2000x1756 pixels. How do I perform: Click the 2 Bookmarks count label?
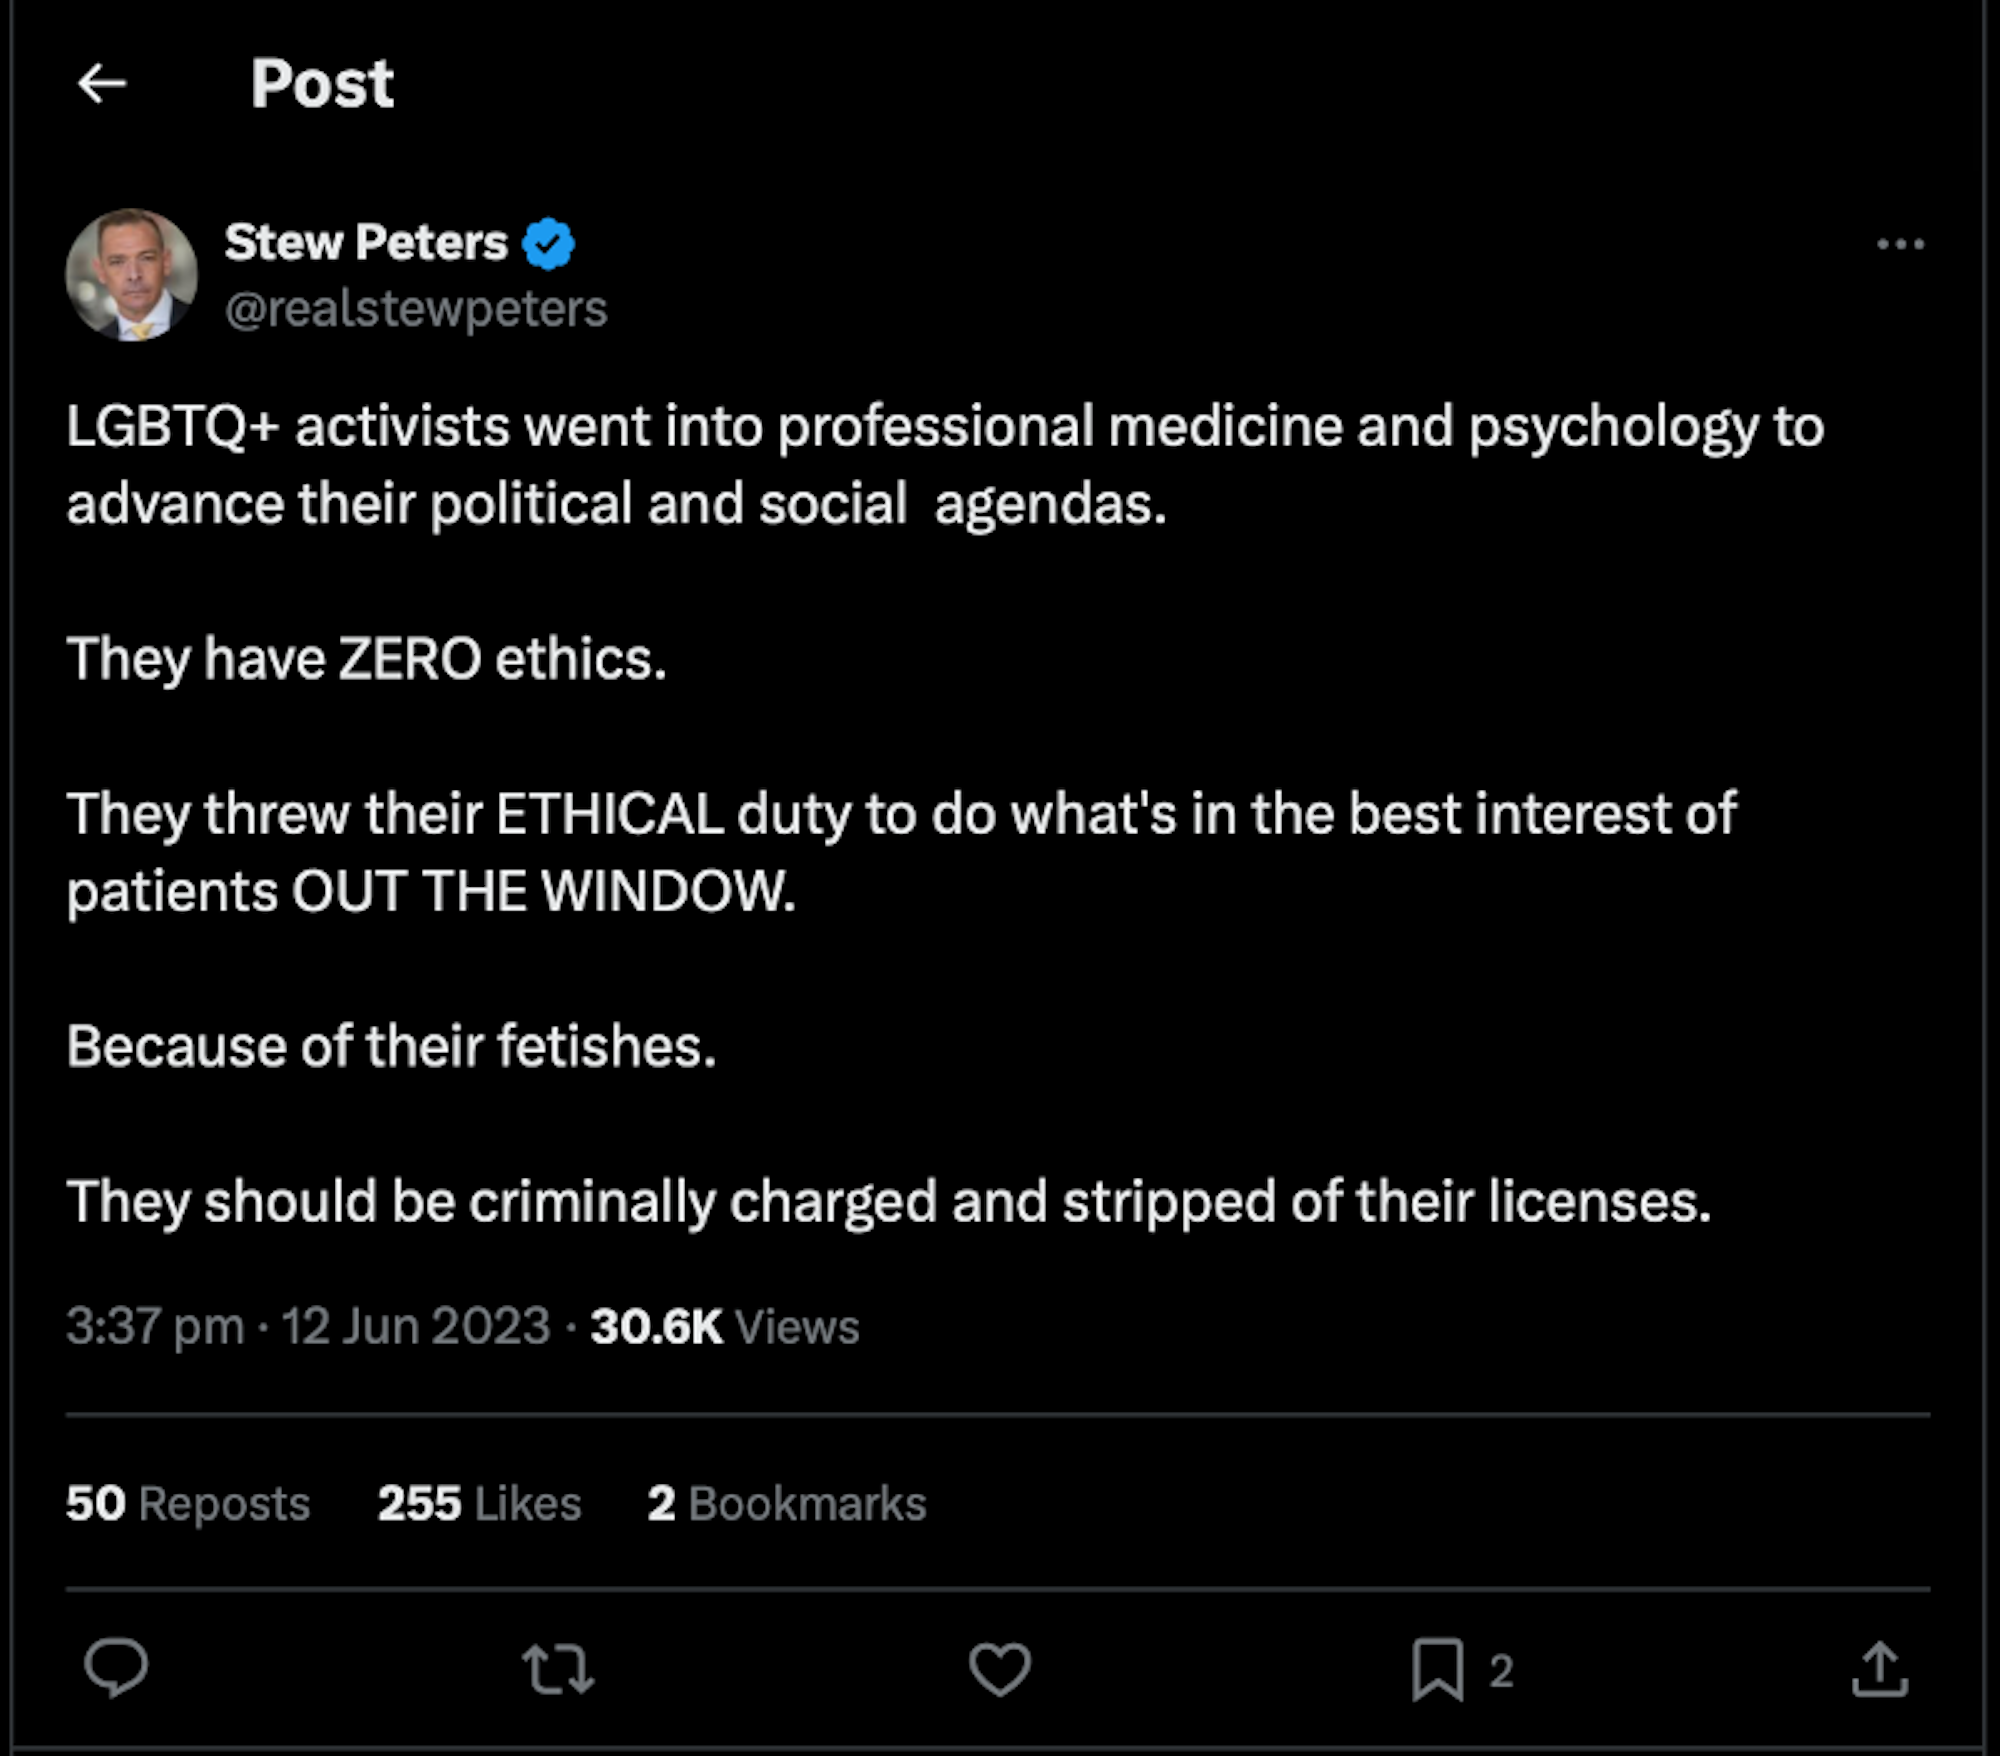click(786, 1503)
